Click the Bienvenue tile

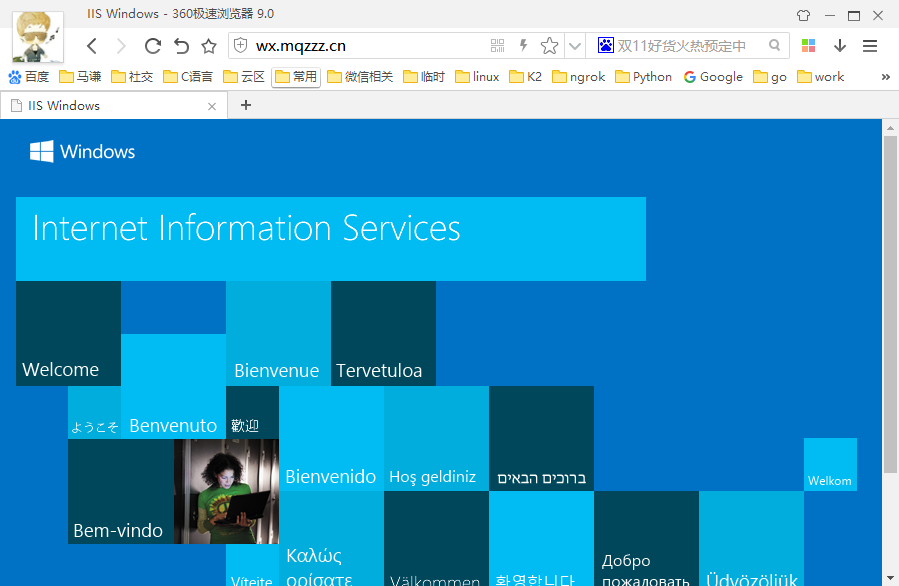tap(278, 333)
